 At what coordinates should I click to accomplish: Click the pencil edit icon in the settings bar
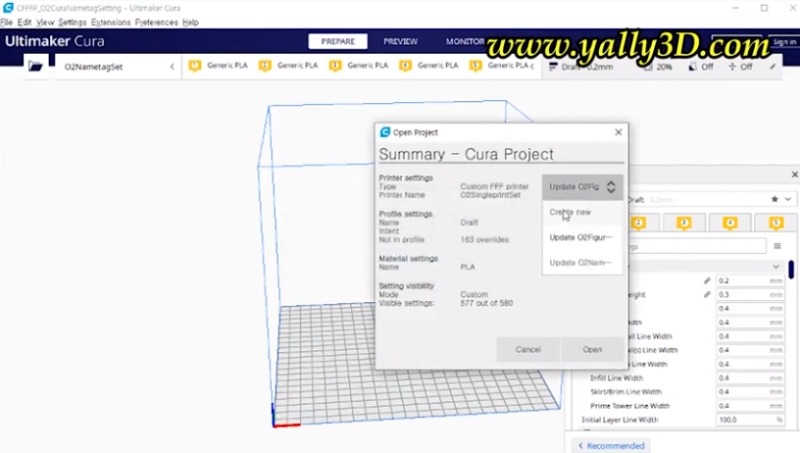[773, 67]
